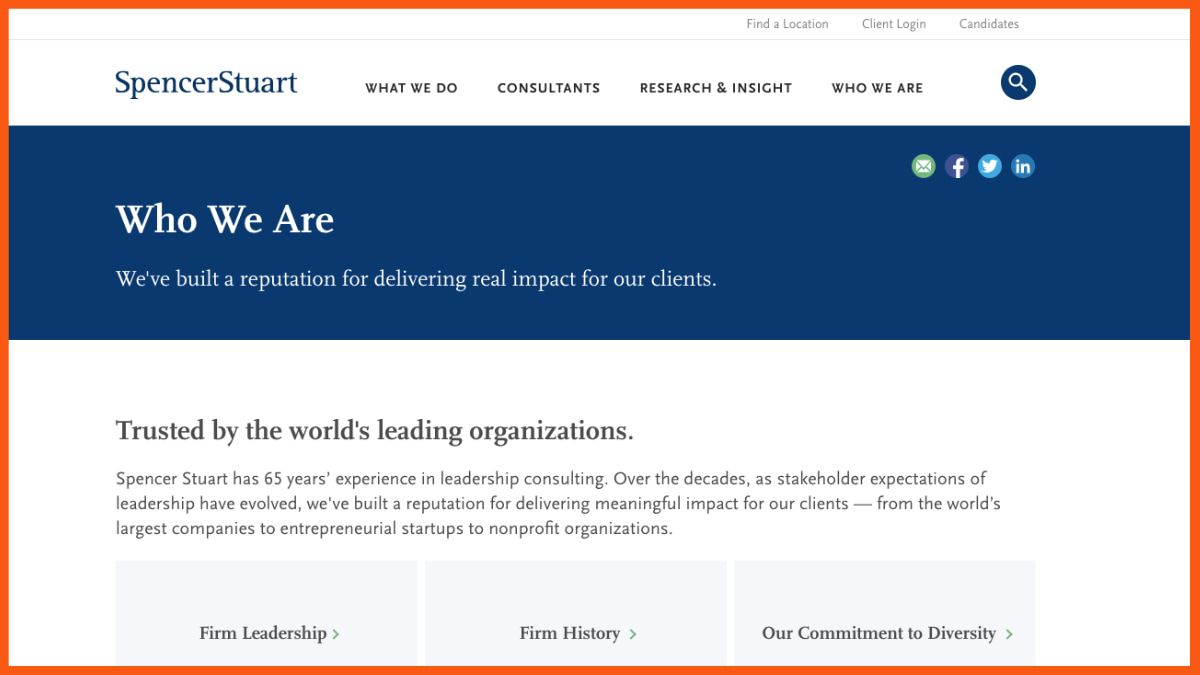
Task: Click the SpencerStuart logo
Action: pos(206,84)
